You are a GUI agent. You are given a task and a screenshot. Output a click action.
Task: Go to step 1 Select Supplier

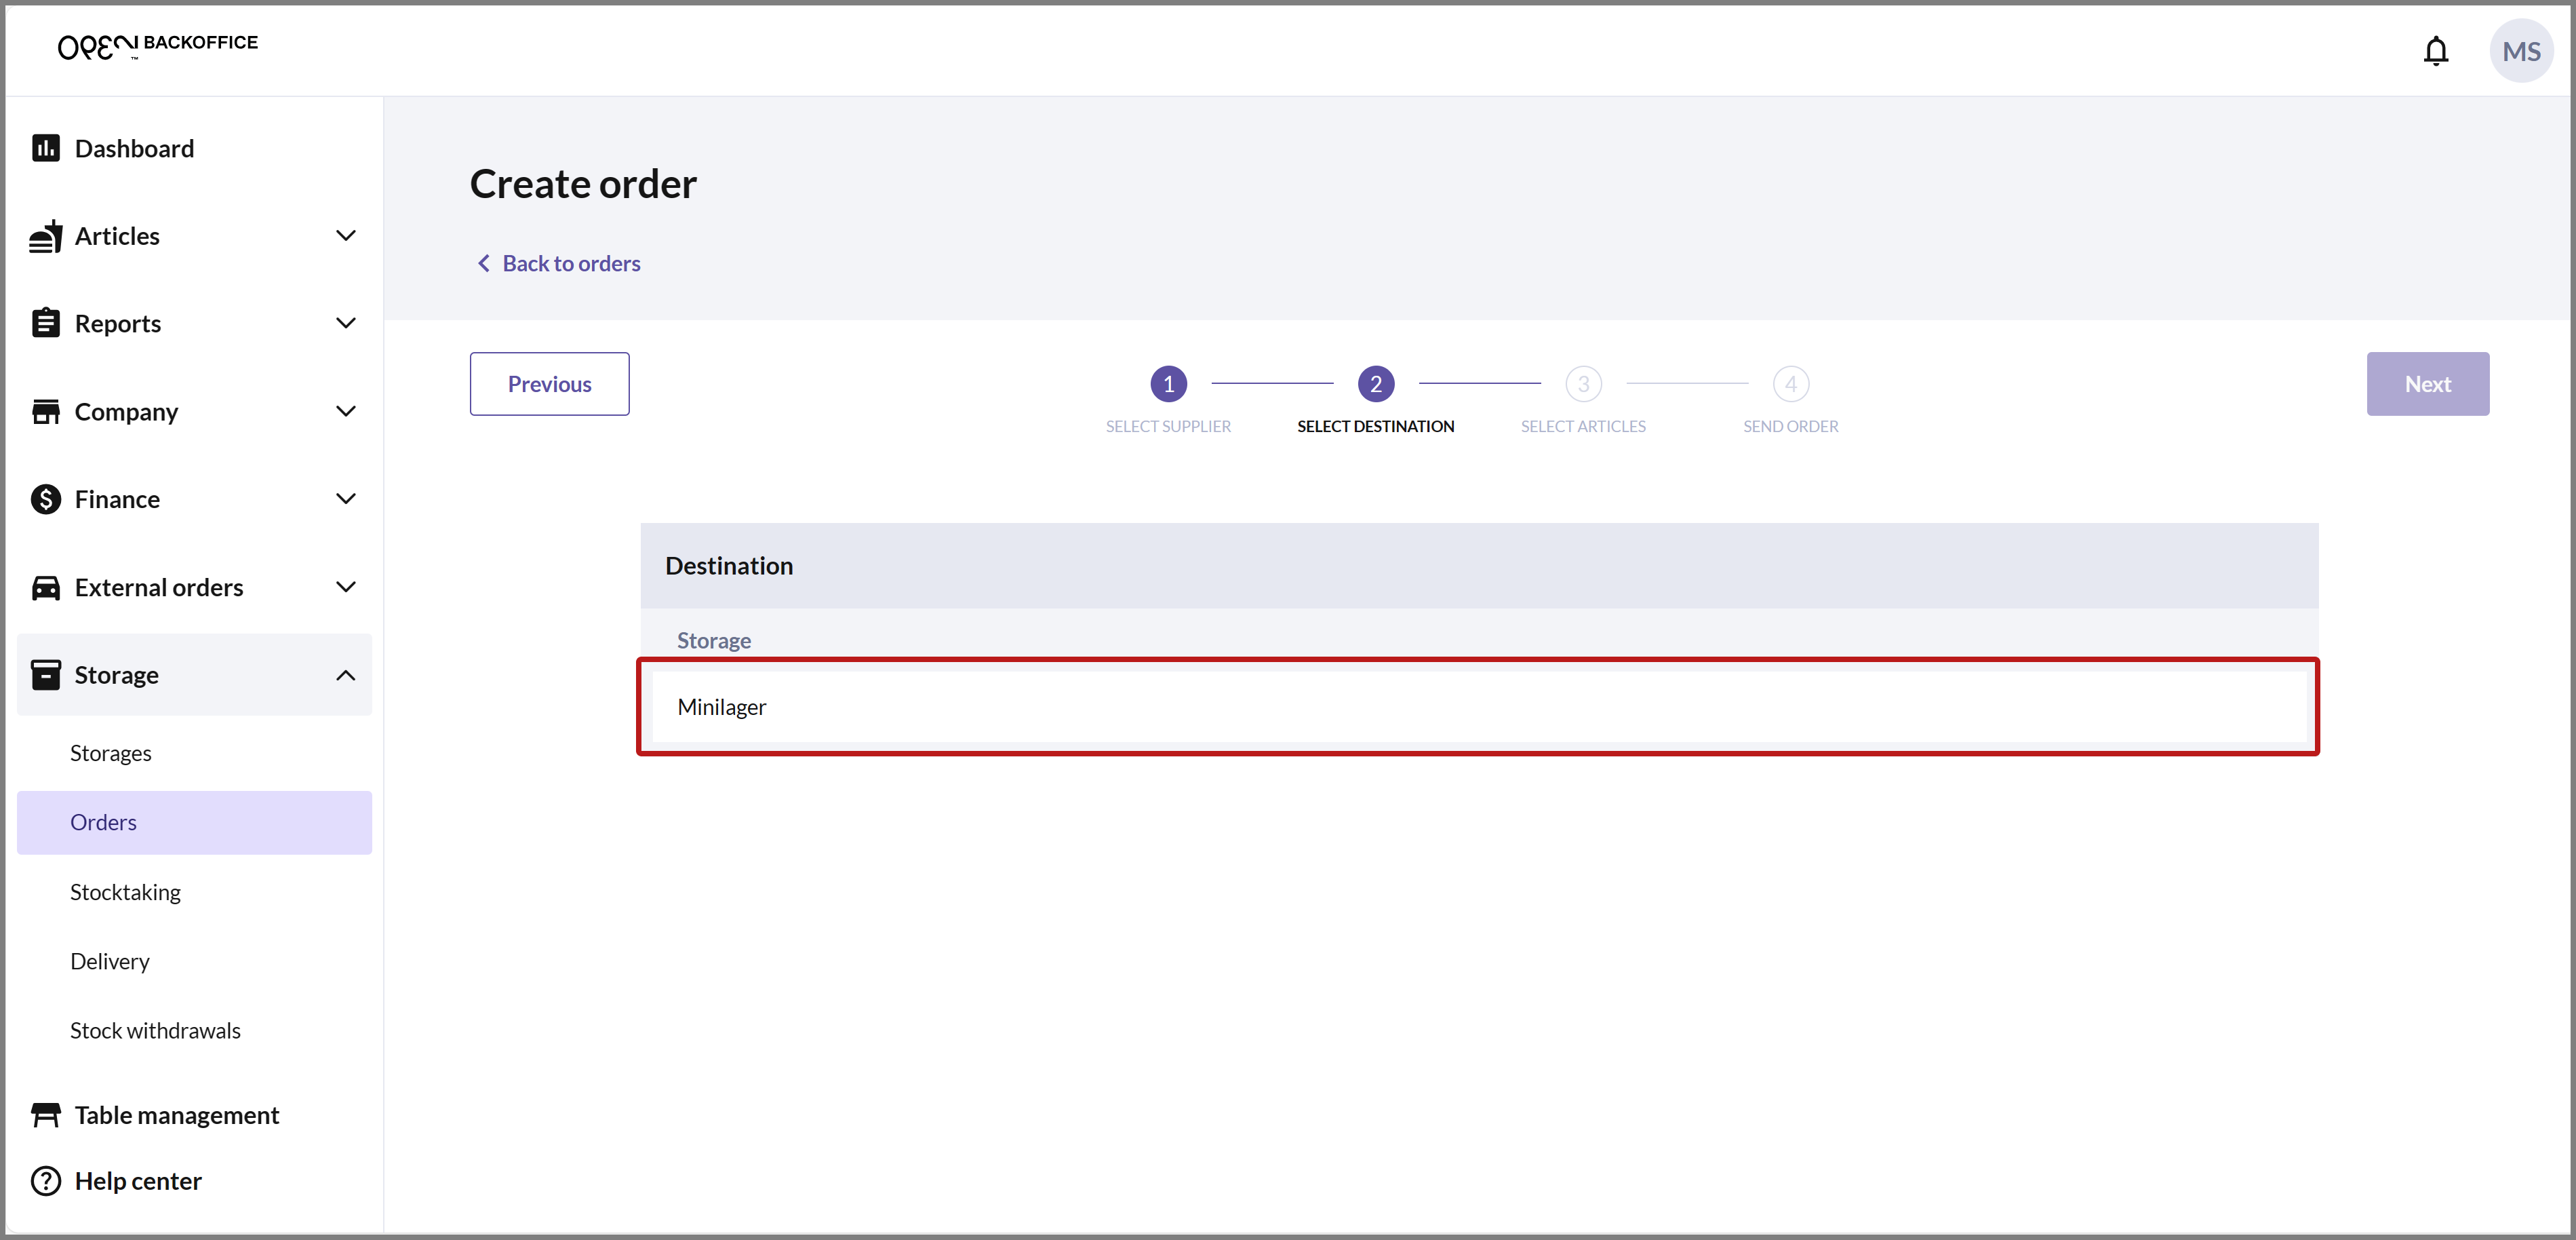click(x=1168, y=384)
